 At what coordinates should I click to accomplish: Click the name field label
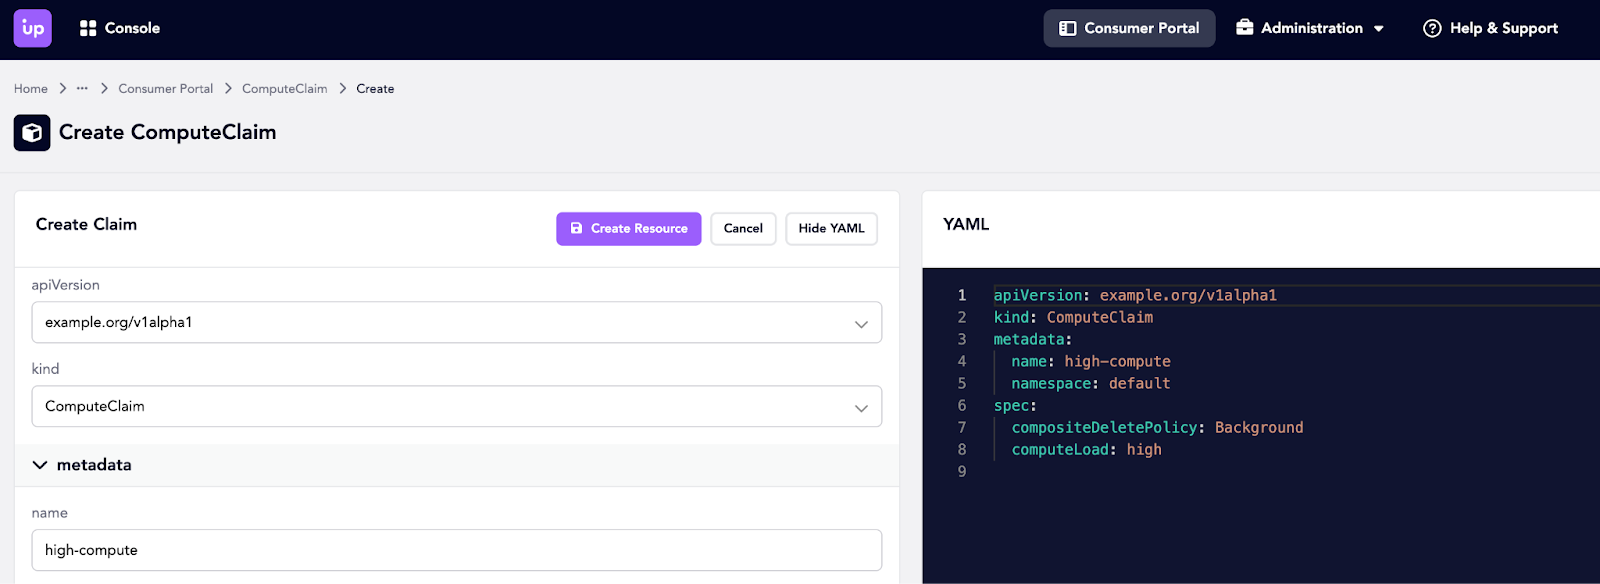[x=49, y=513]
